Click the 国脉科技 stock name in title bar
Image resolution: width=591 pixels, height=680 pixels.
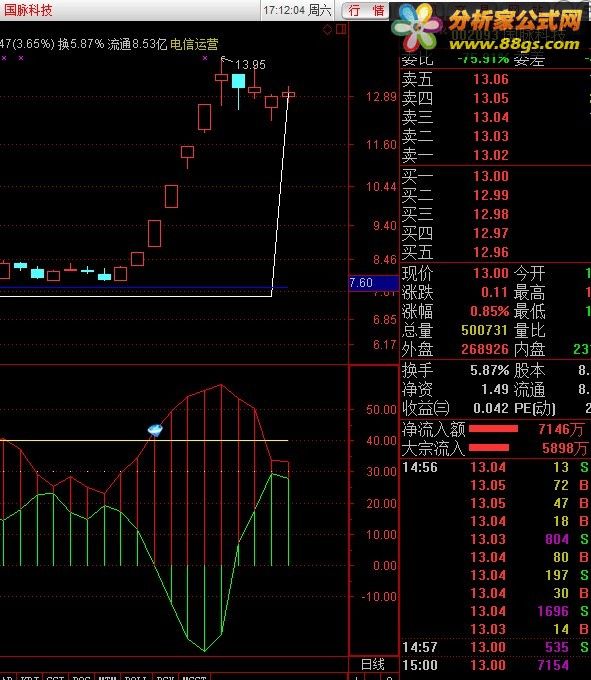click(27, 10)
